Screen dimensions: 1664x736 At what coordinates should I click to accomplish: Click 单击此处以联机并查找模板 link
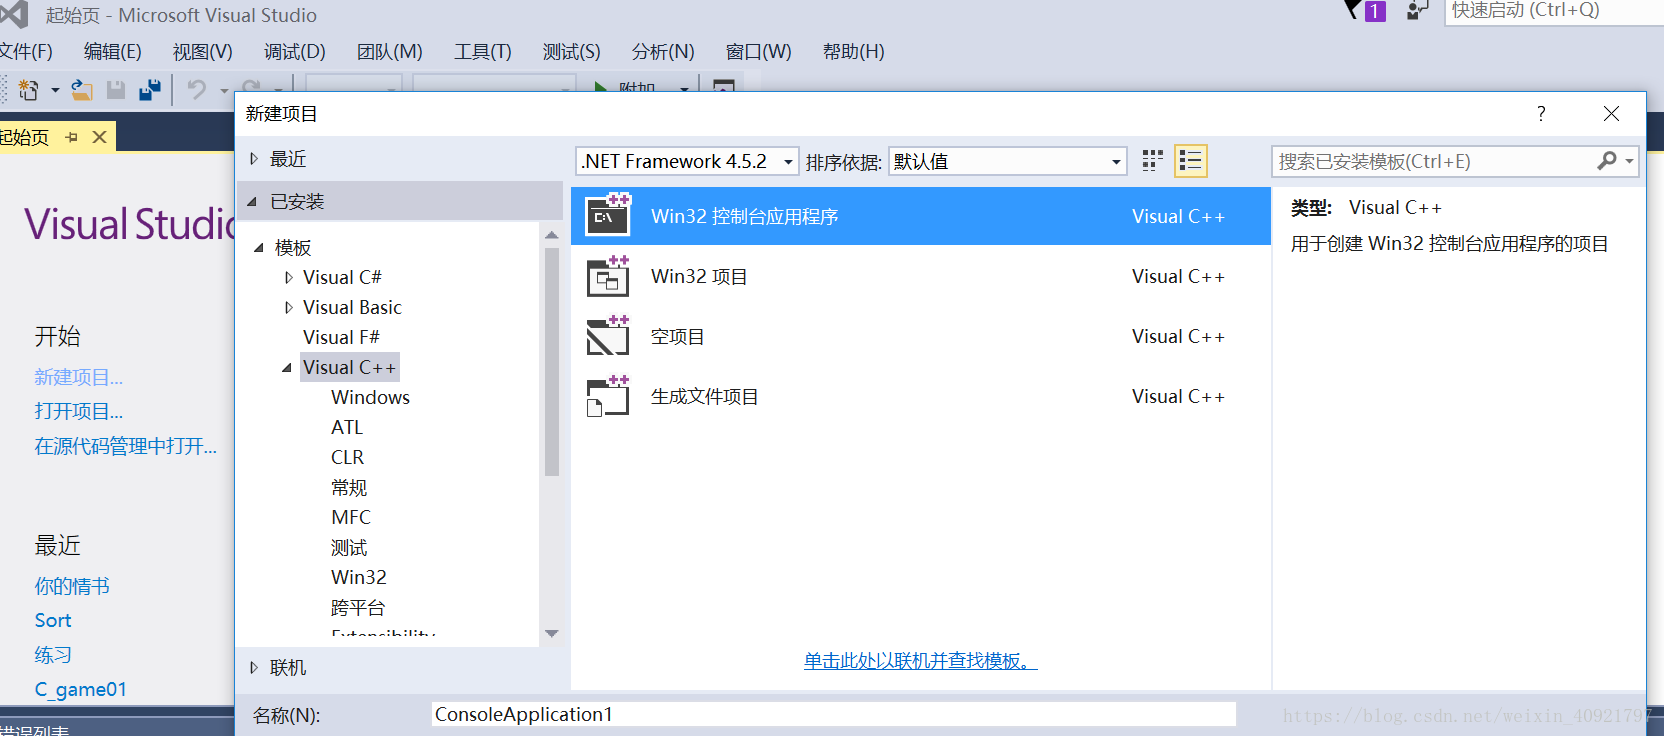click(x=921, y=661)
